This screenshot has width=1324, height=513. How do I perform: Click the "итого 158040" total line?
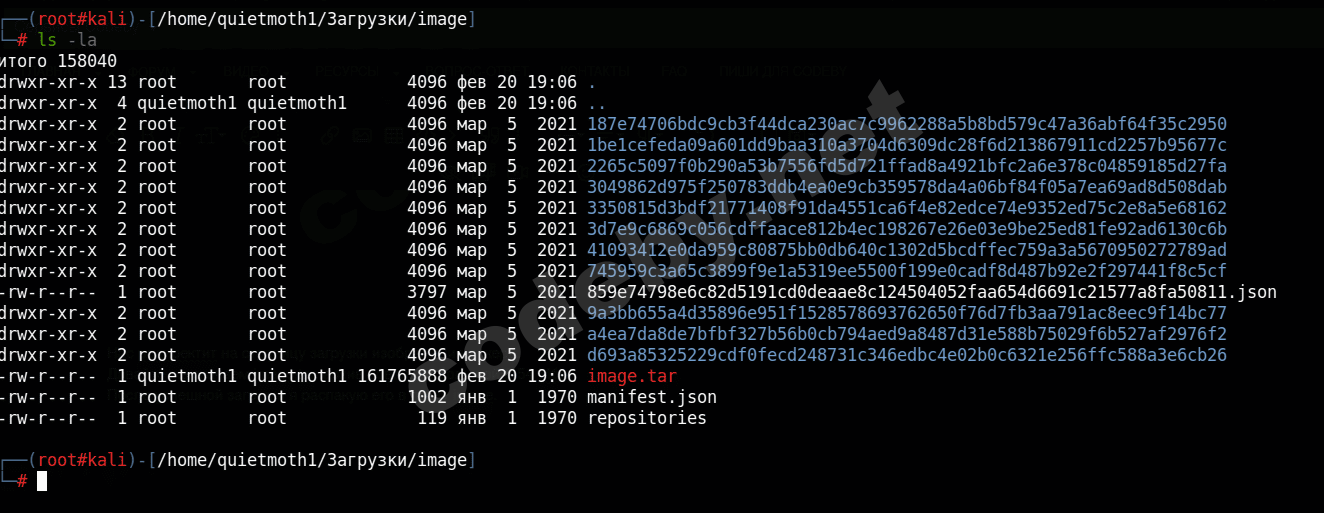click(58, 61)
